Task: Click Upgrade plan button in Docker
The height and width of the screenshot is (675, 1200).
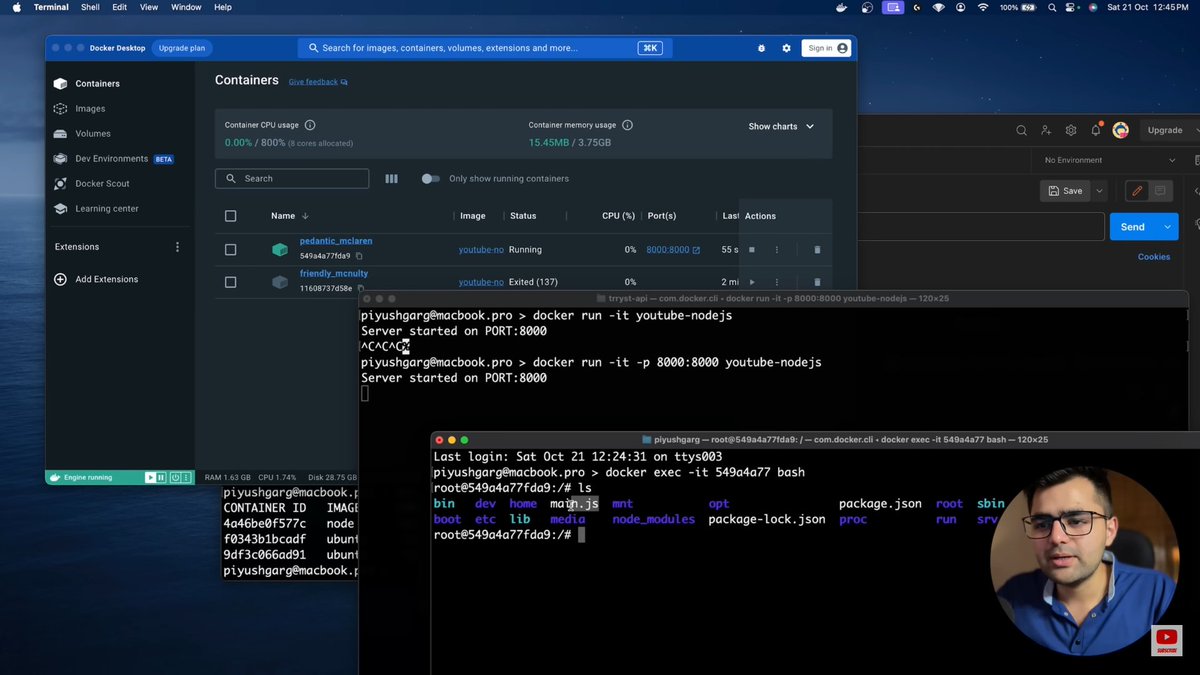Action: (182, 48)
